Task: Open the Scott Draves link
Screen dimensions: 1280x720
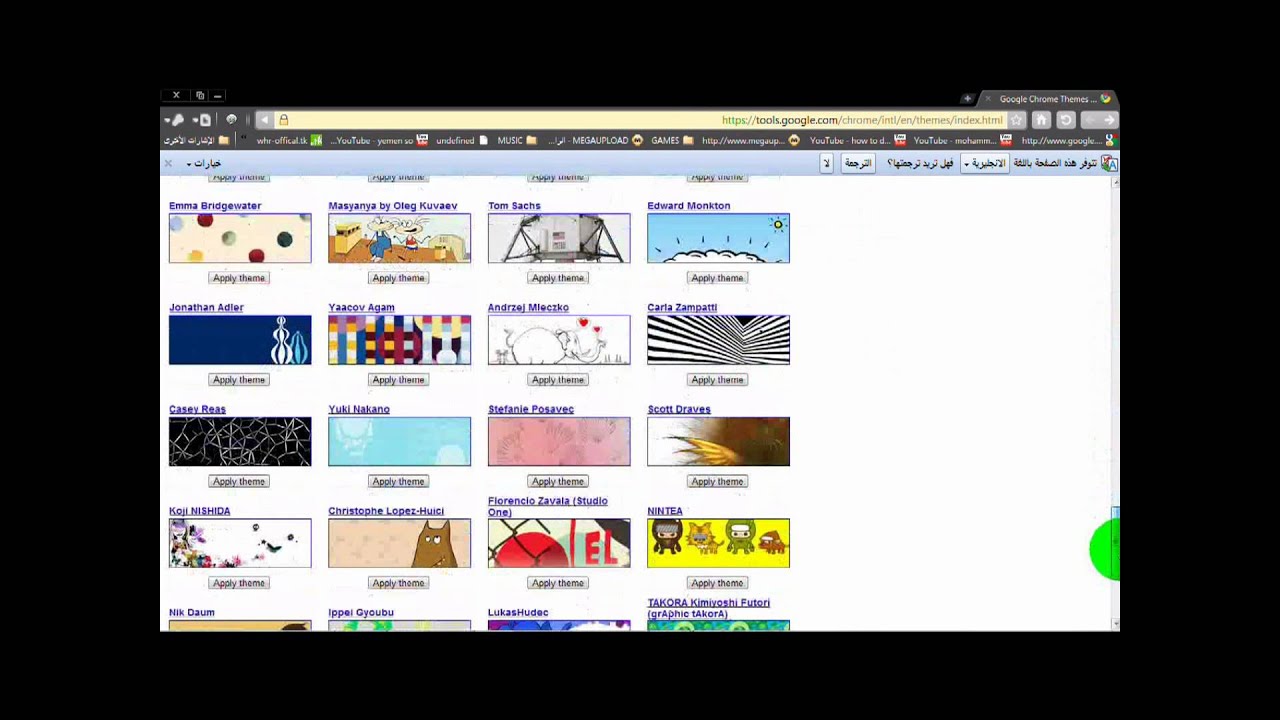Action: coord(679,409)
